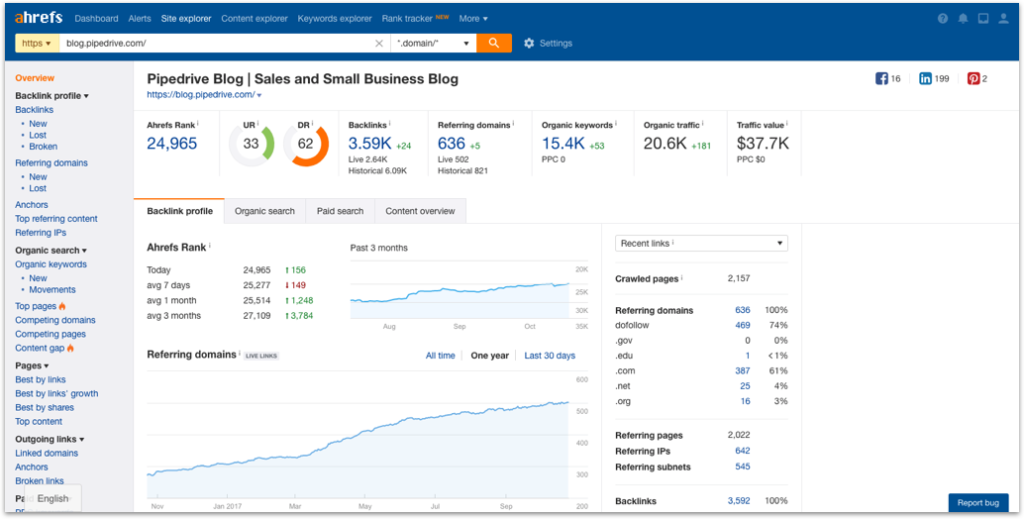Show Last 30 days chart range
Screen dimensions: 1024x519
click(x=550, y=355)
